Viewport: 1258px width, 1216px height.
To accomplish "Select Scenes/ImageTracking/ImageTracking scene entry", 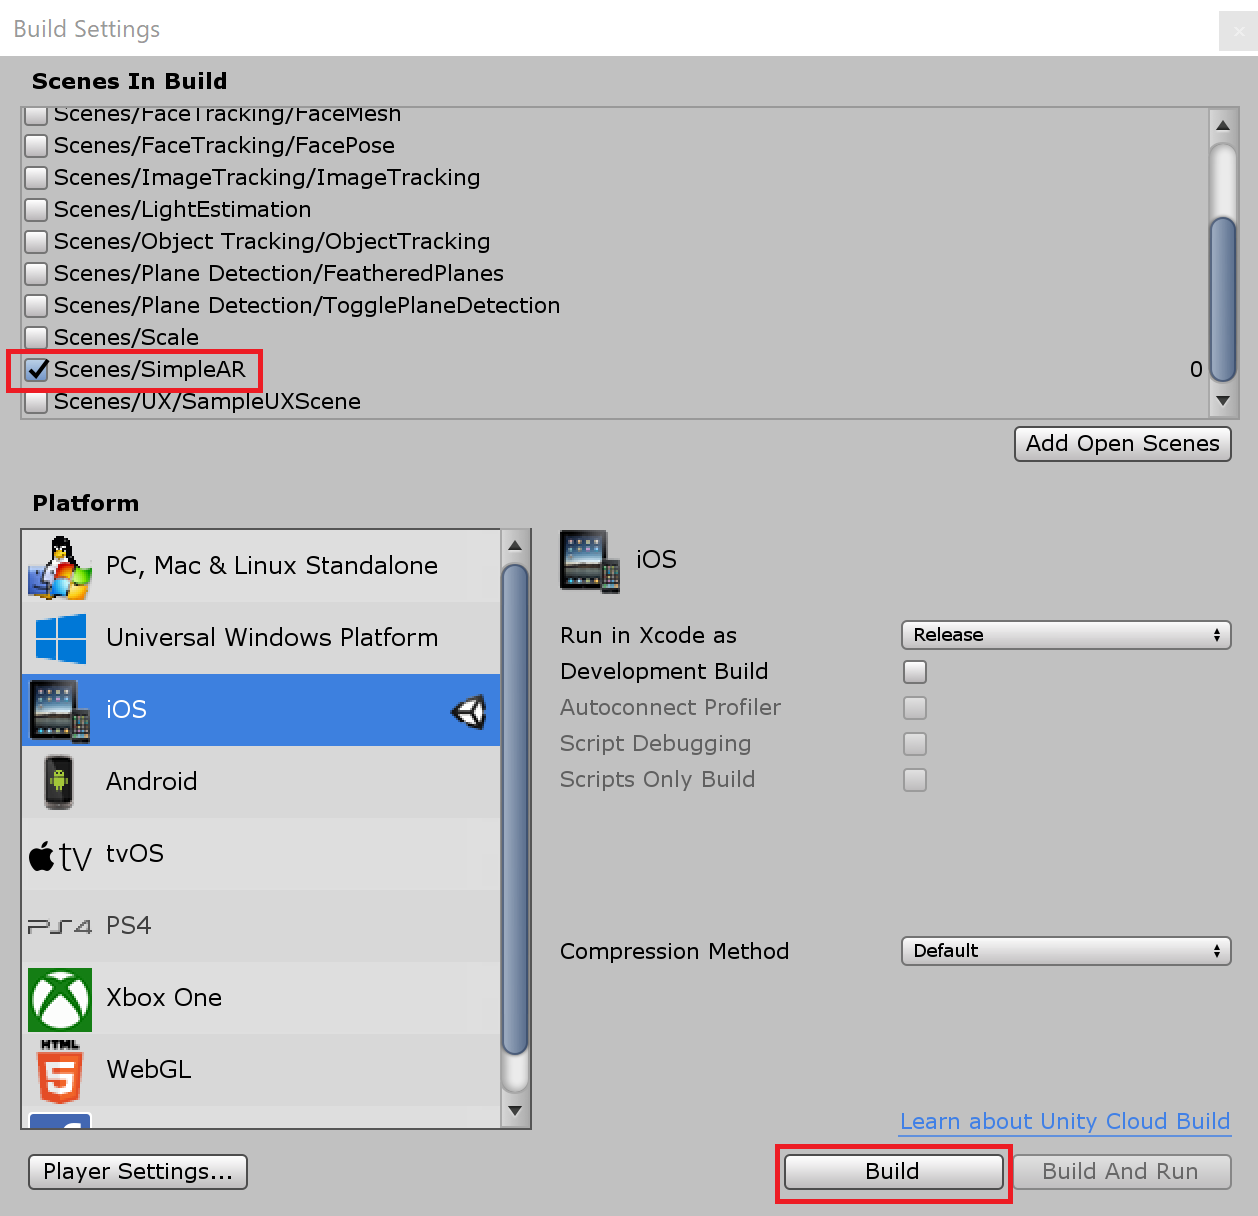I will point(266,178).
